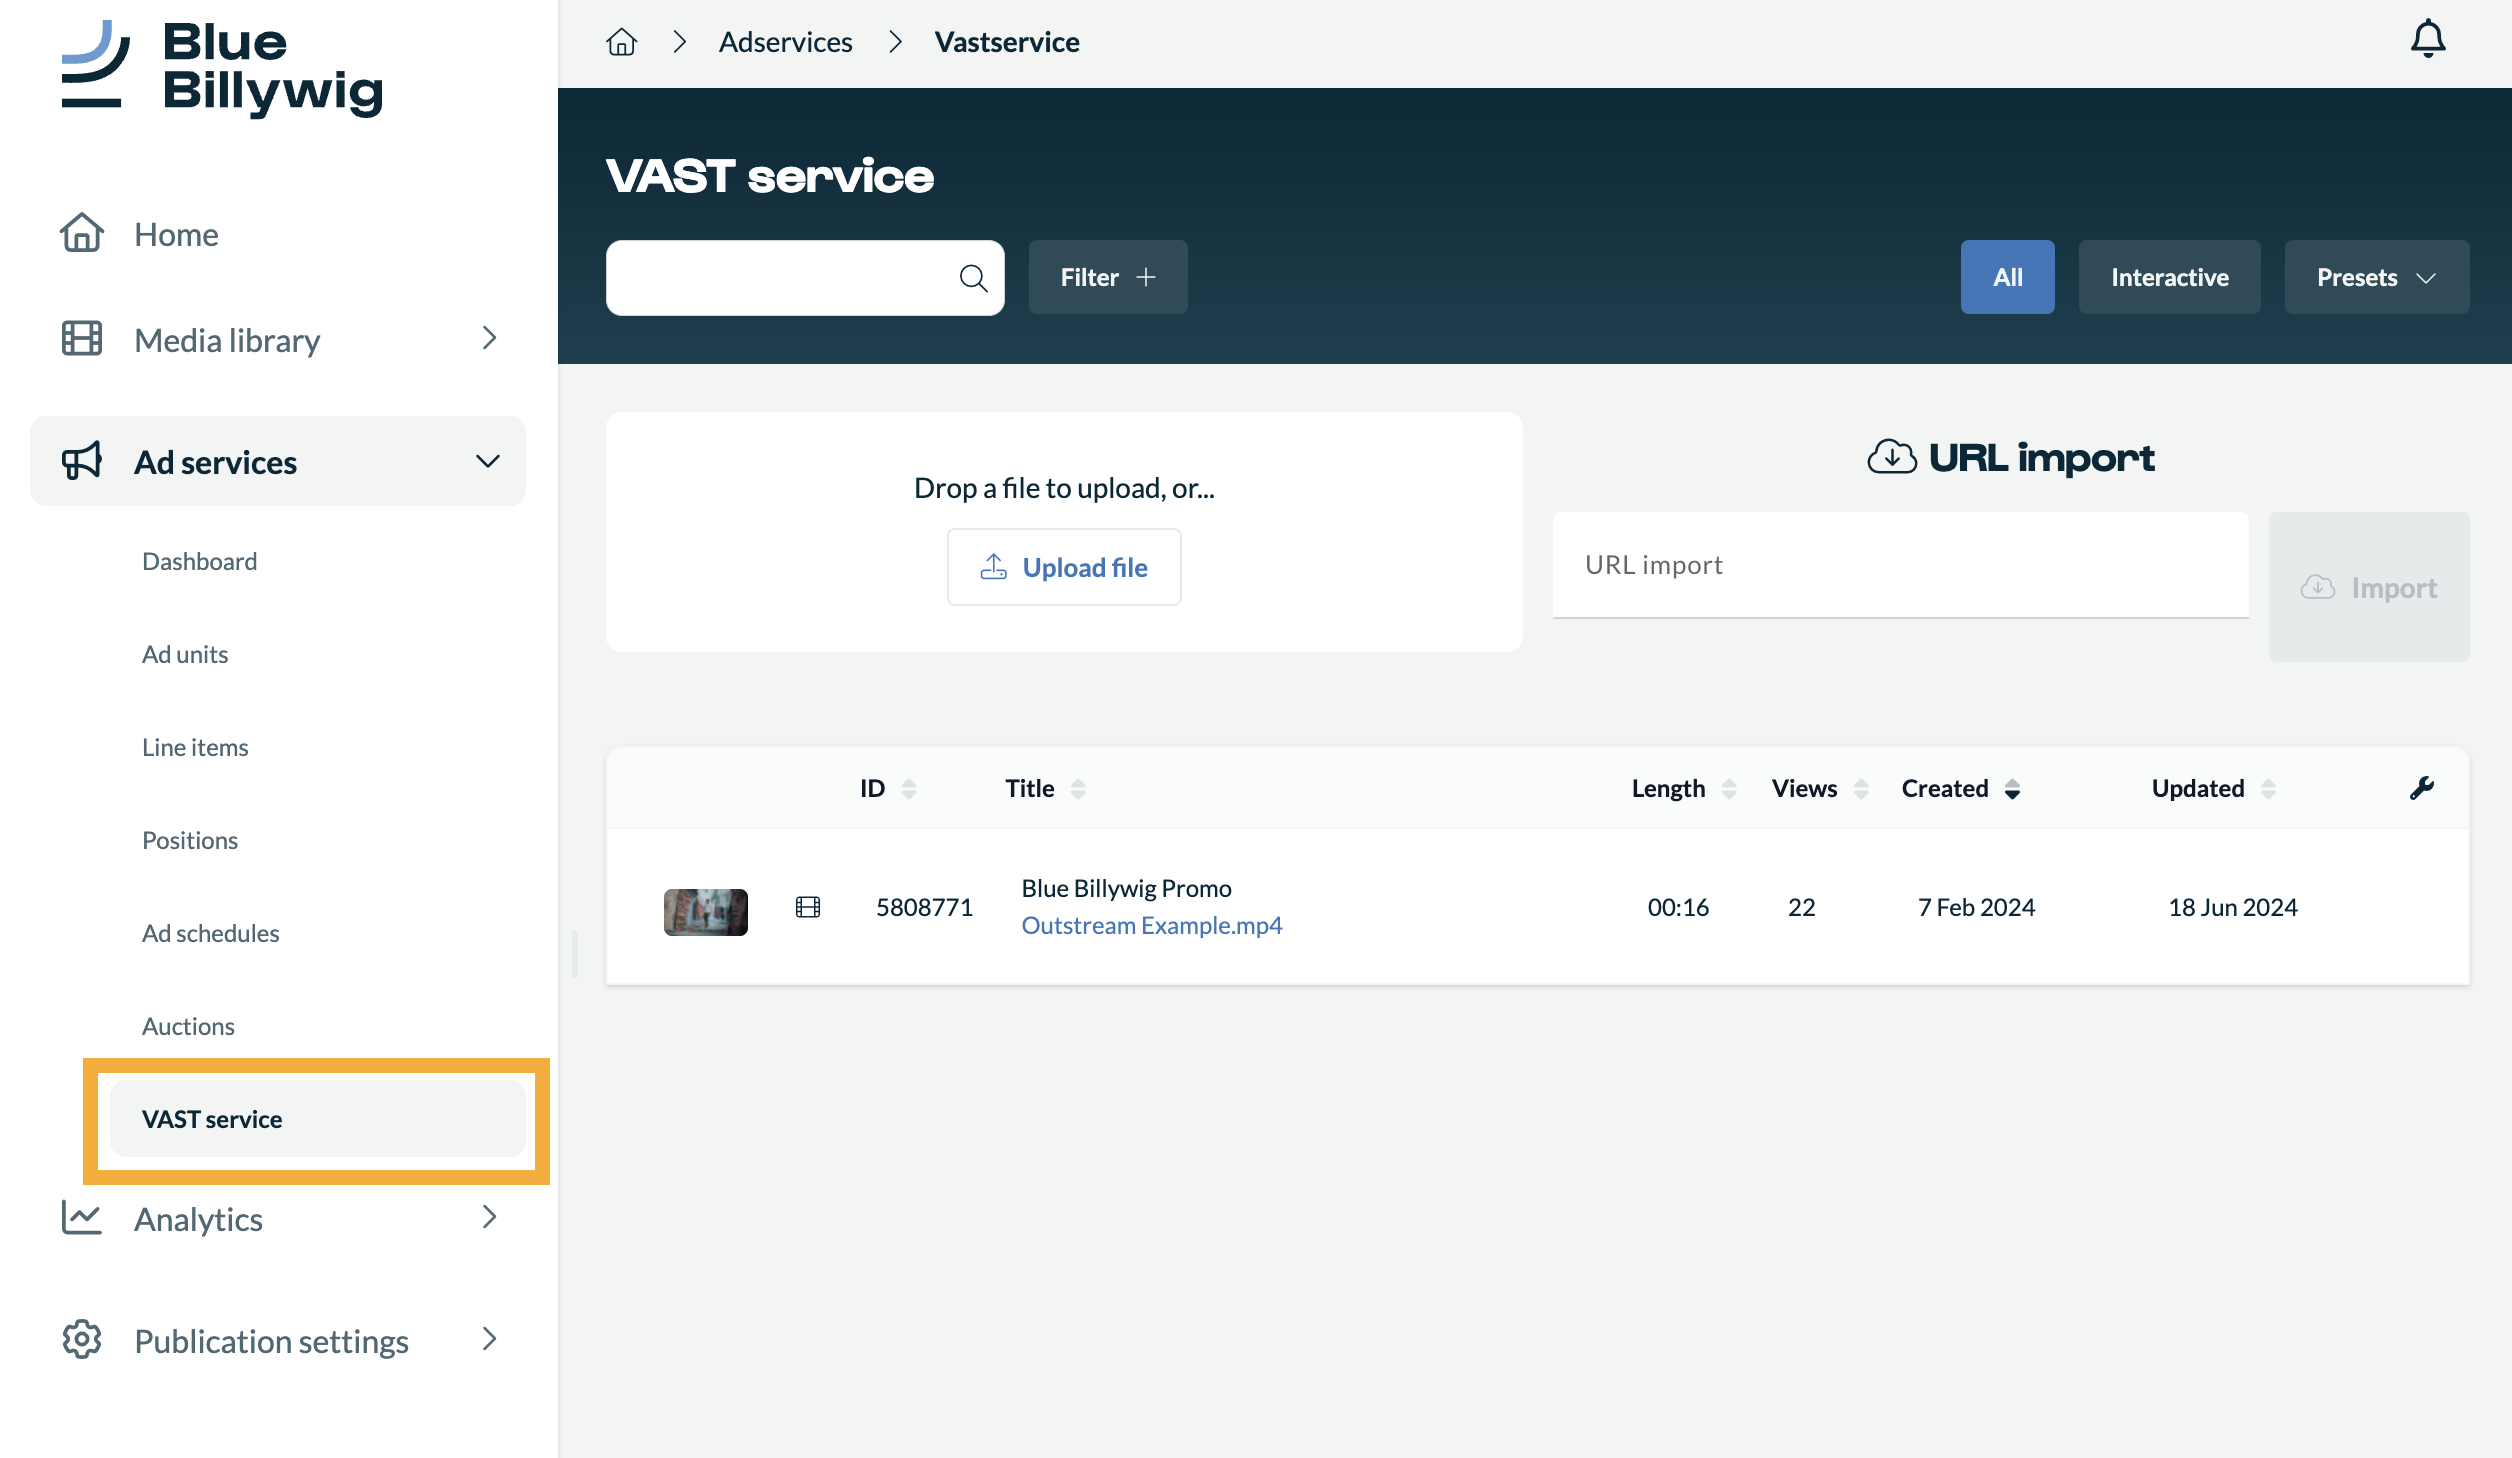Go to home via breadcrumb house icon
The height and width of the screenshot is (1458, 2512).
coord(621,42)
